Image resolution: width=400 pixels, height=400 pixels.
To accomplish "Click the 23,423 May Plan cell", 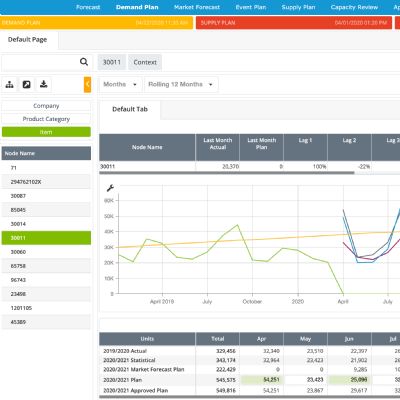I will click(306, 380).
